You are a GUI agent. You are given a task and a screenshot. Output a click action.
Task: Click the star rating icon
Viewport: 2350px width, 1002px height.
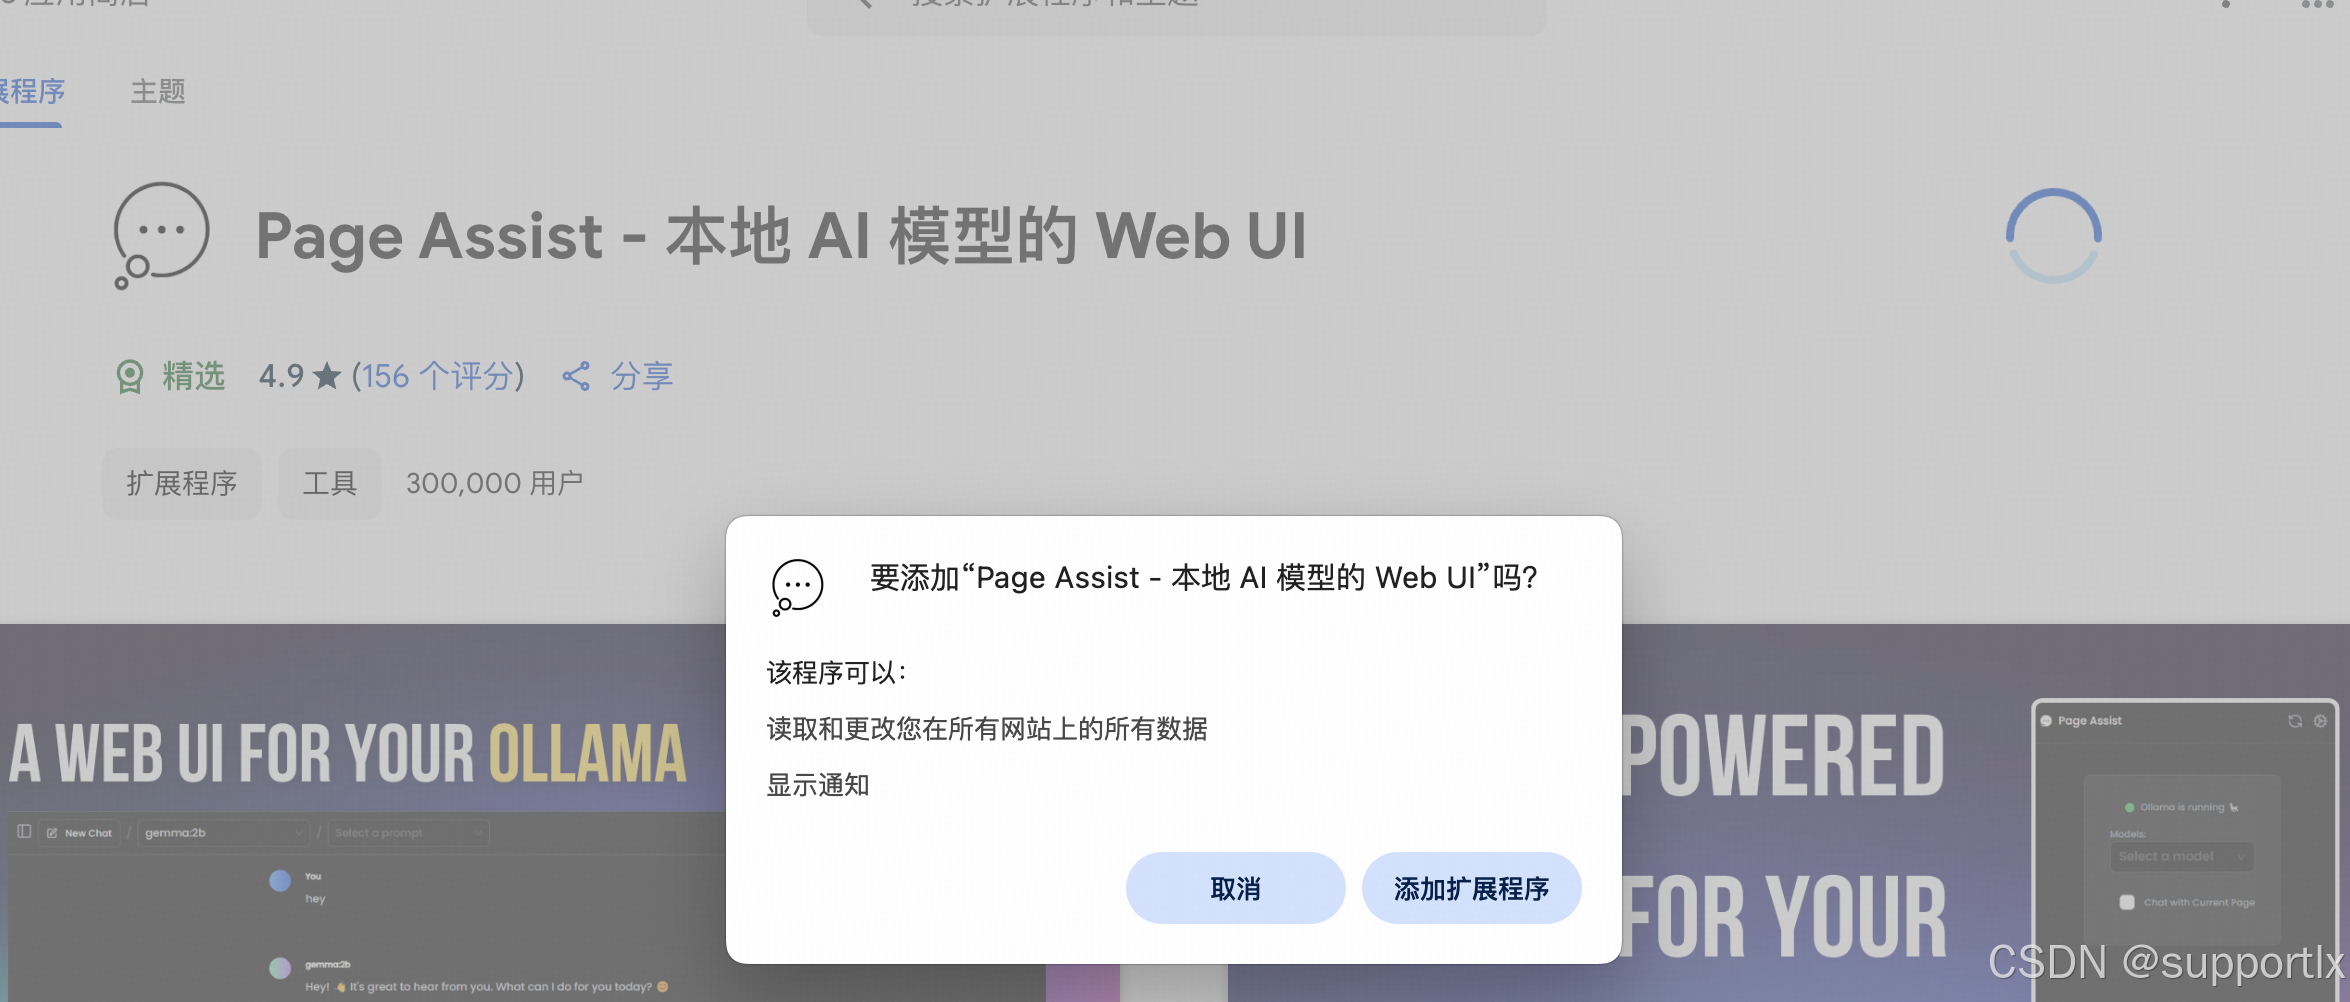coord(327,376)
